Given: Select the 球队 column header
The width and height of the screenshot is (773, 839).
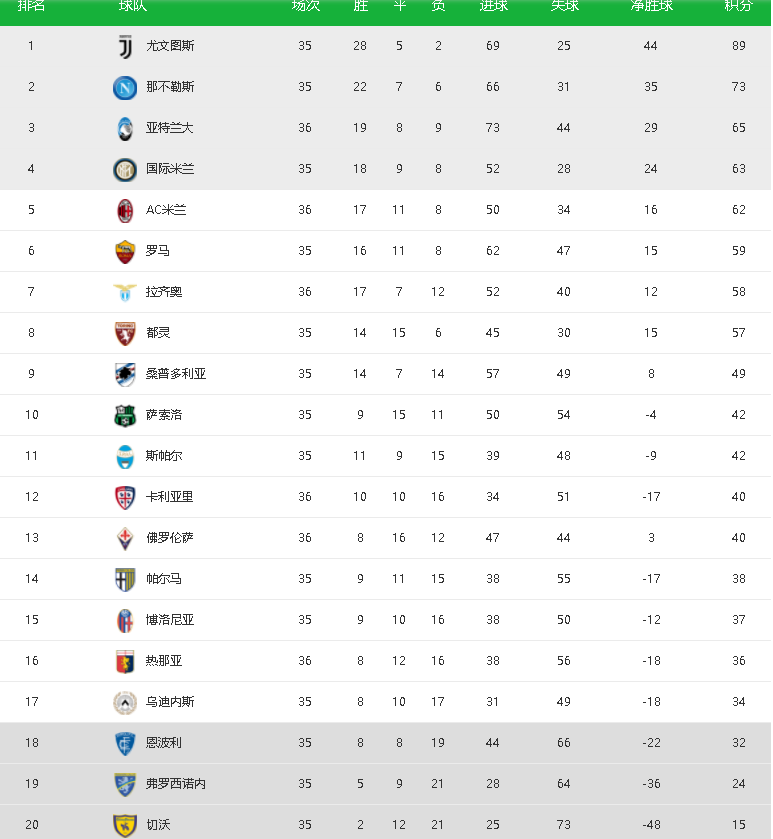Looking at the screenshot, I should [x=133, y=6].
